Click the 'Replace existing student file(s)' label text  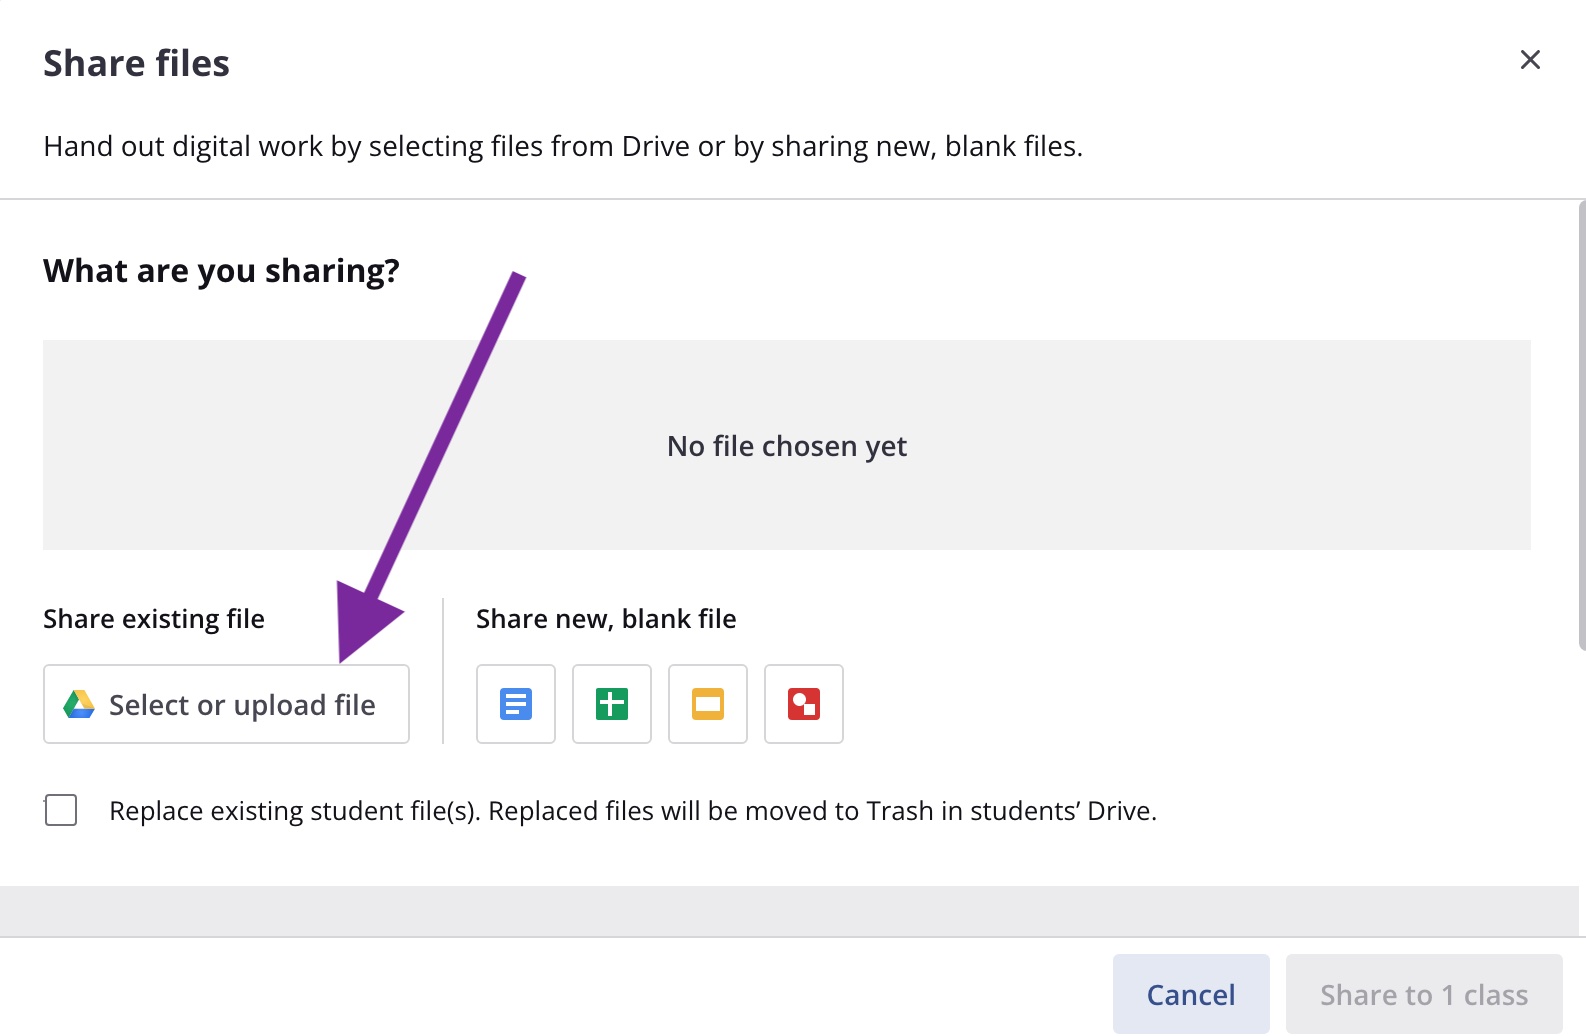point(632,811)
